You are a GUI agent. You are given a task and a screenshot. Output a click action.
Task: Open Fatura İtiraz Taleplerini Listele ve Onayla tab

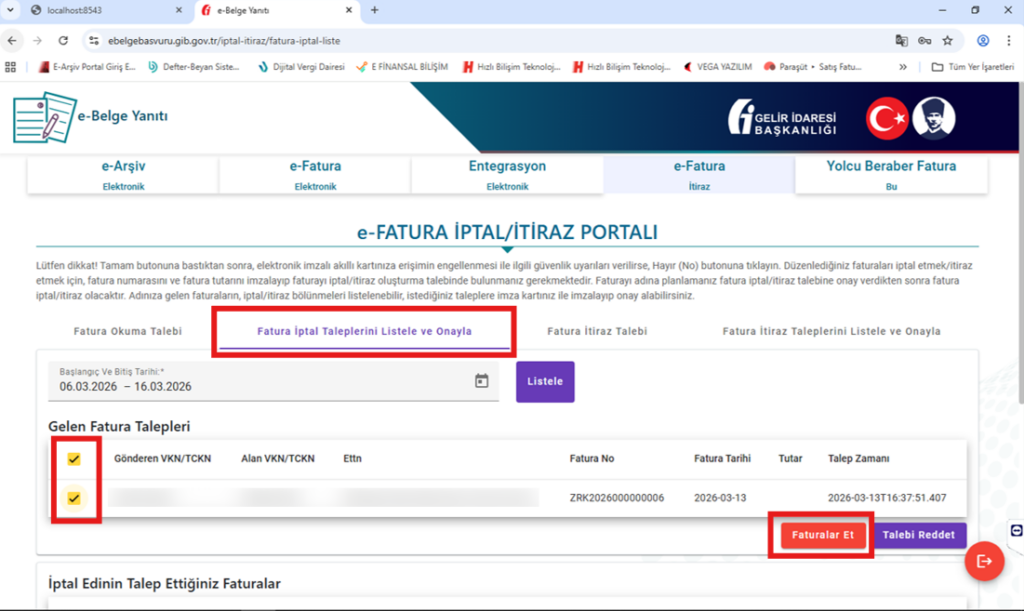(x=831, y=331)
